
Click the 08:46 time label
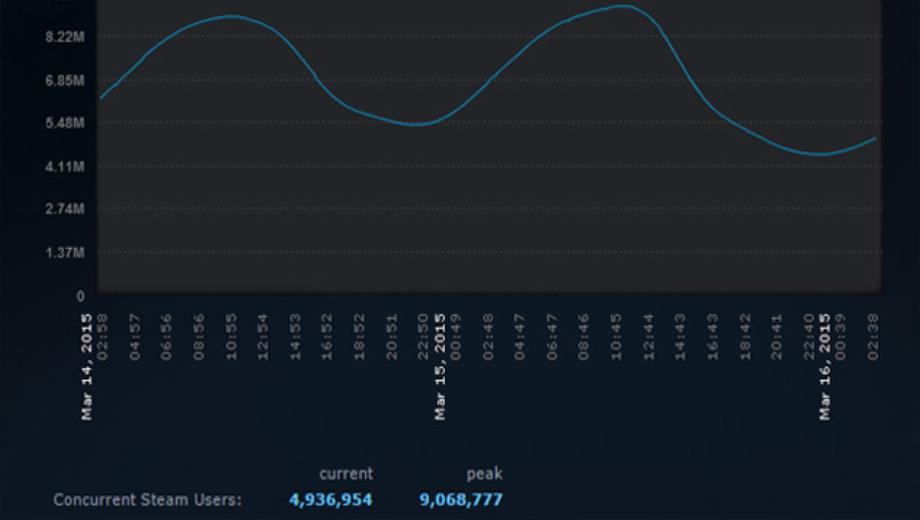pyautogui.click(x=584, y=337)
